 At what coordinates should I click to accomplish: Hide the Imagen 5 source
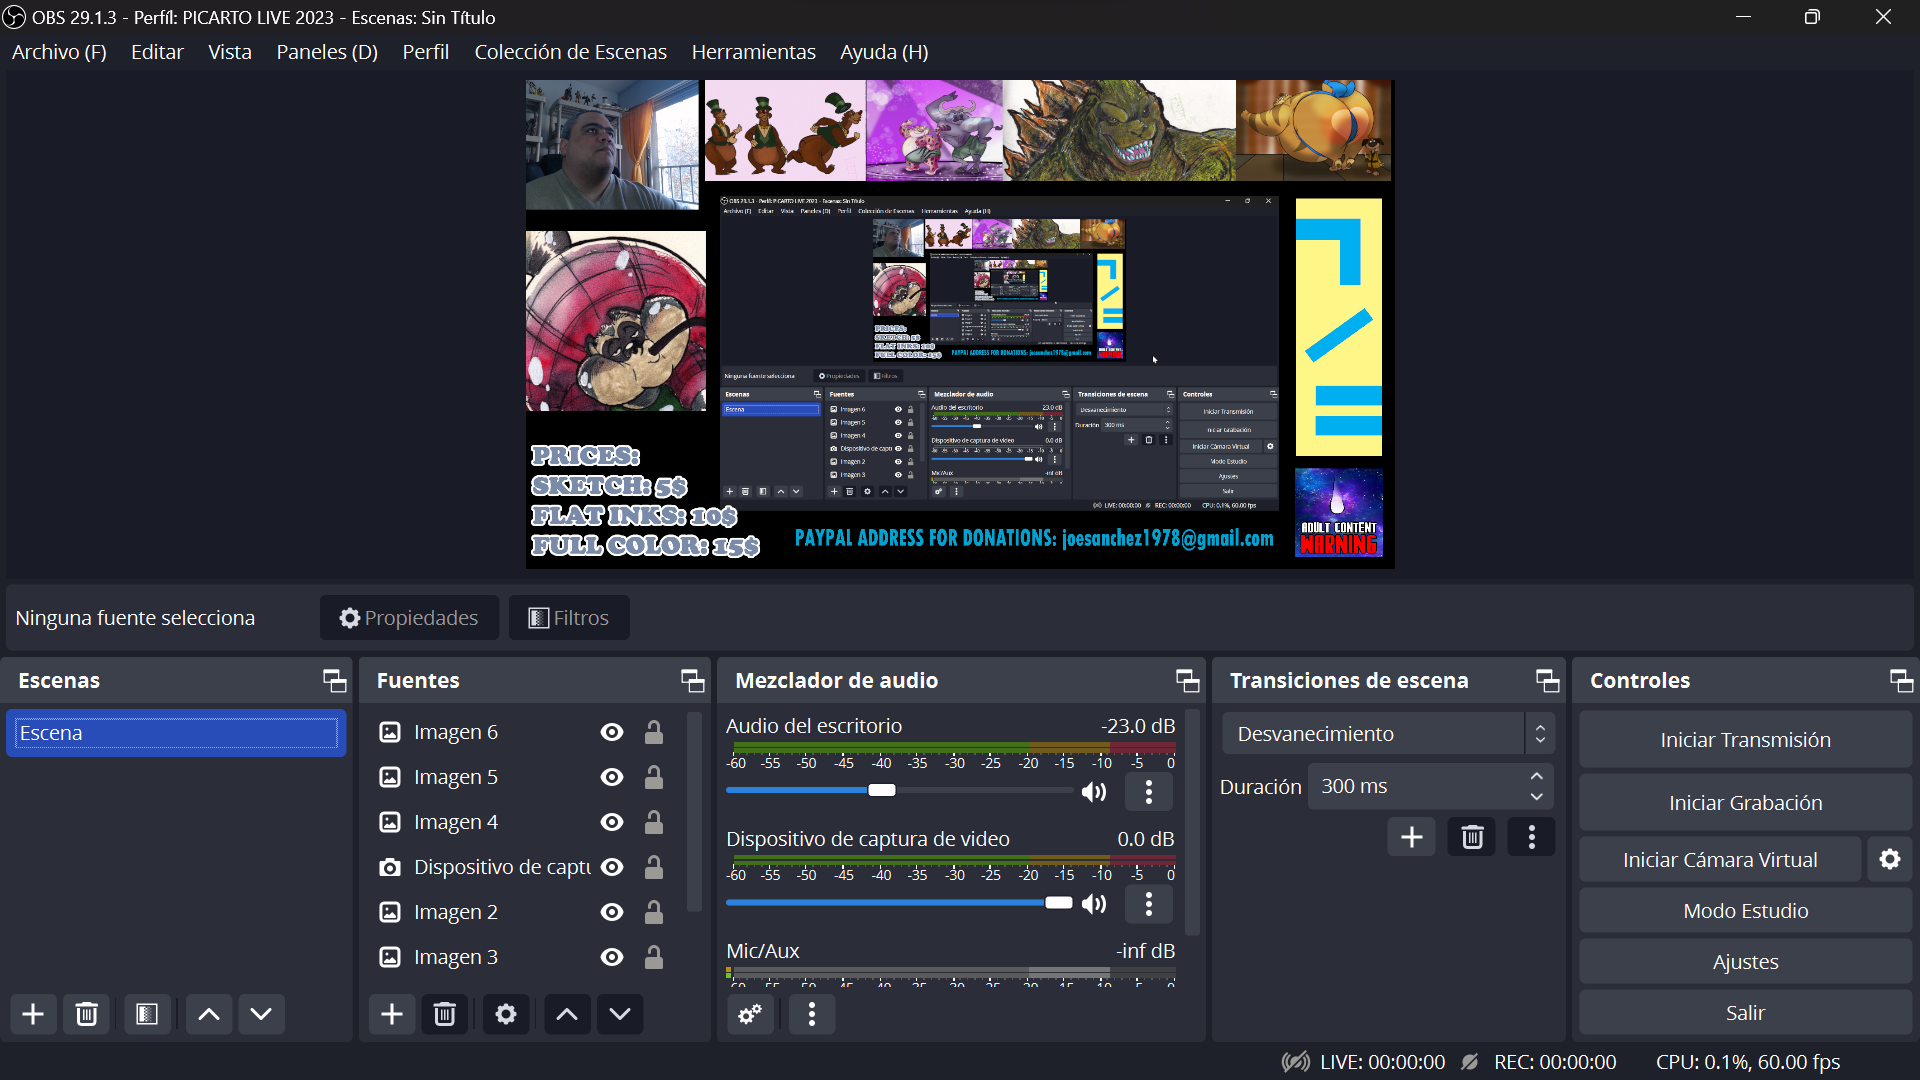point(612,777)
